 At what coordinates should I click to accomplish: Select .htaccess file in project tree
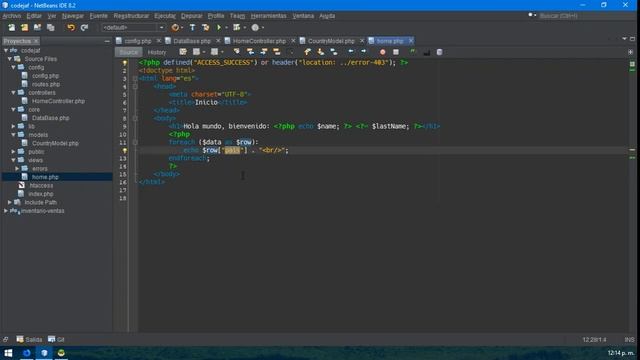pos(41,185)
